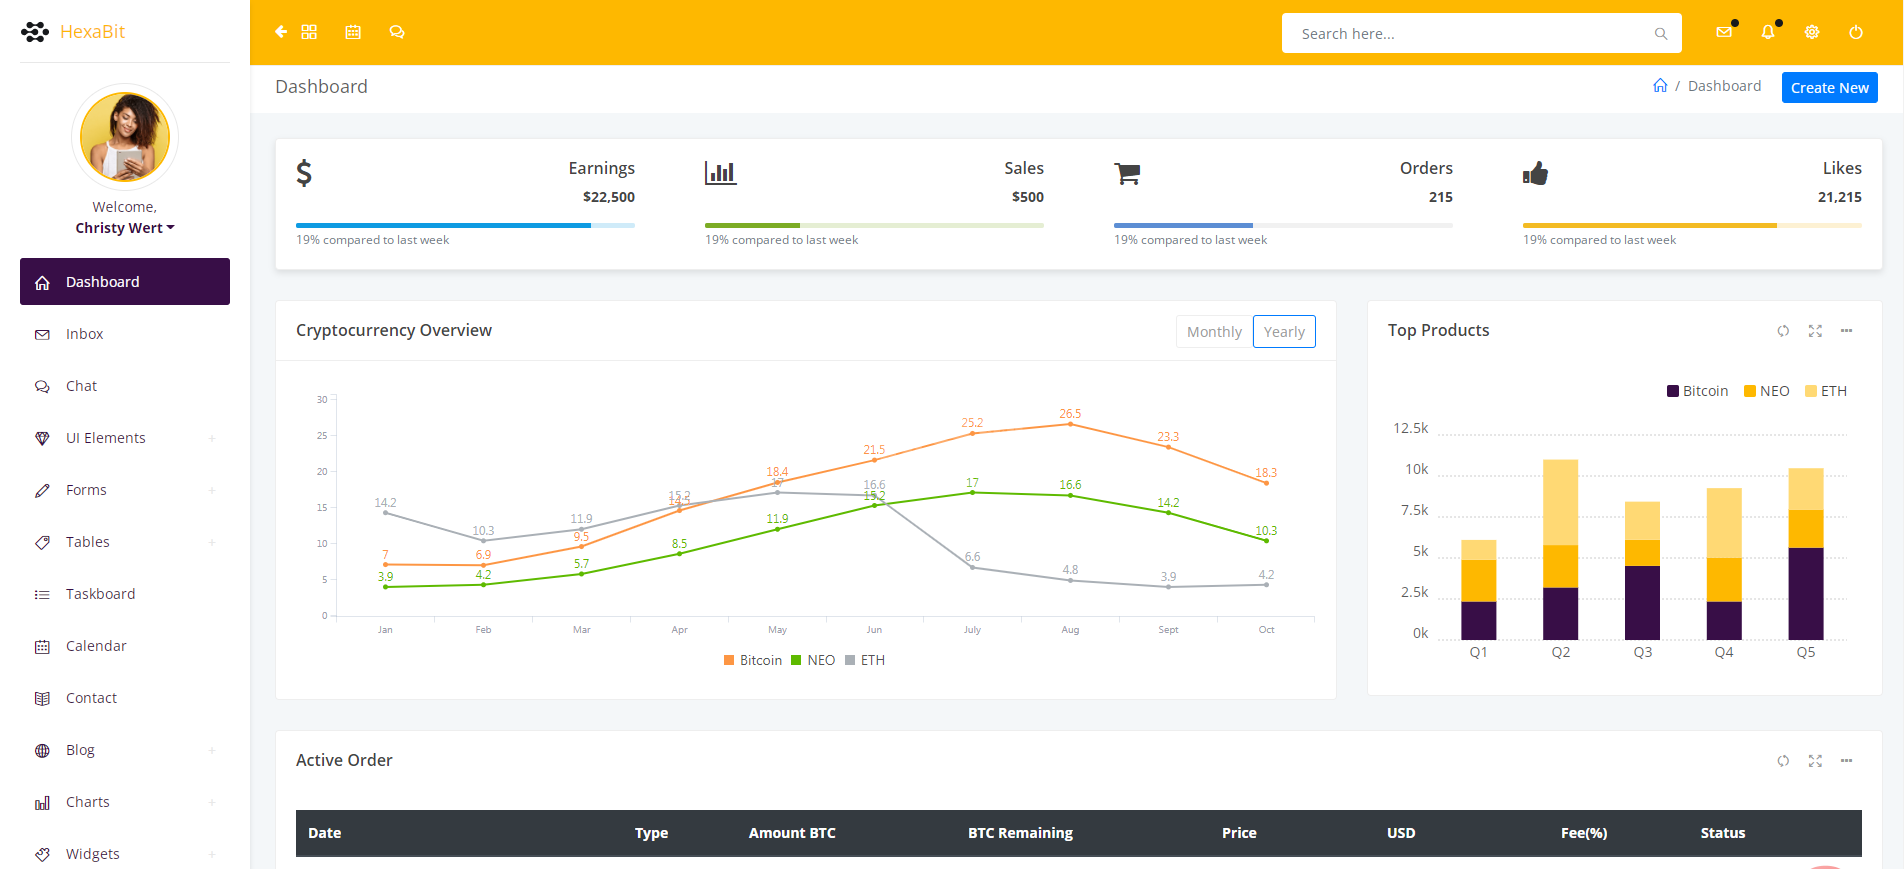
Task: Toggle the ETH series in the line chart legend
Action: (x=865, y=660)
